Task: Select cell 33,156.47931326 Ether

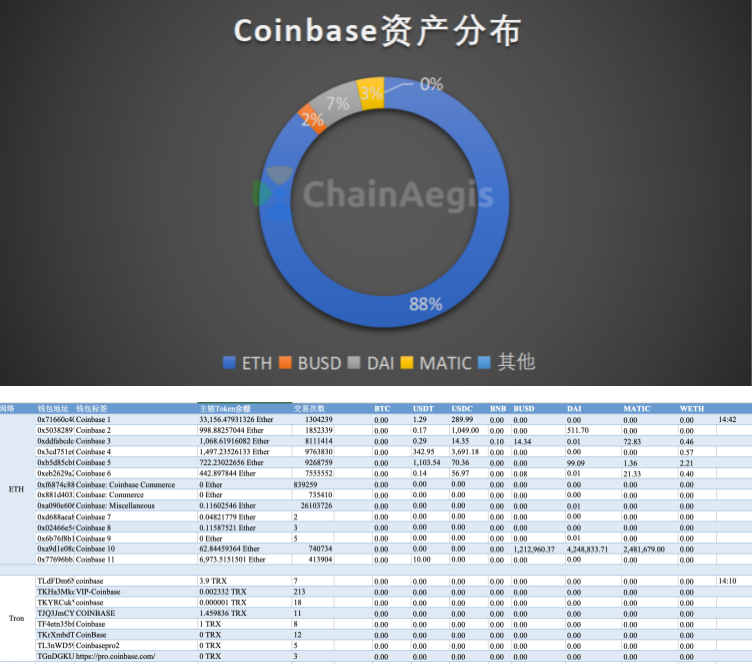Action: pos(245,419)
